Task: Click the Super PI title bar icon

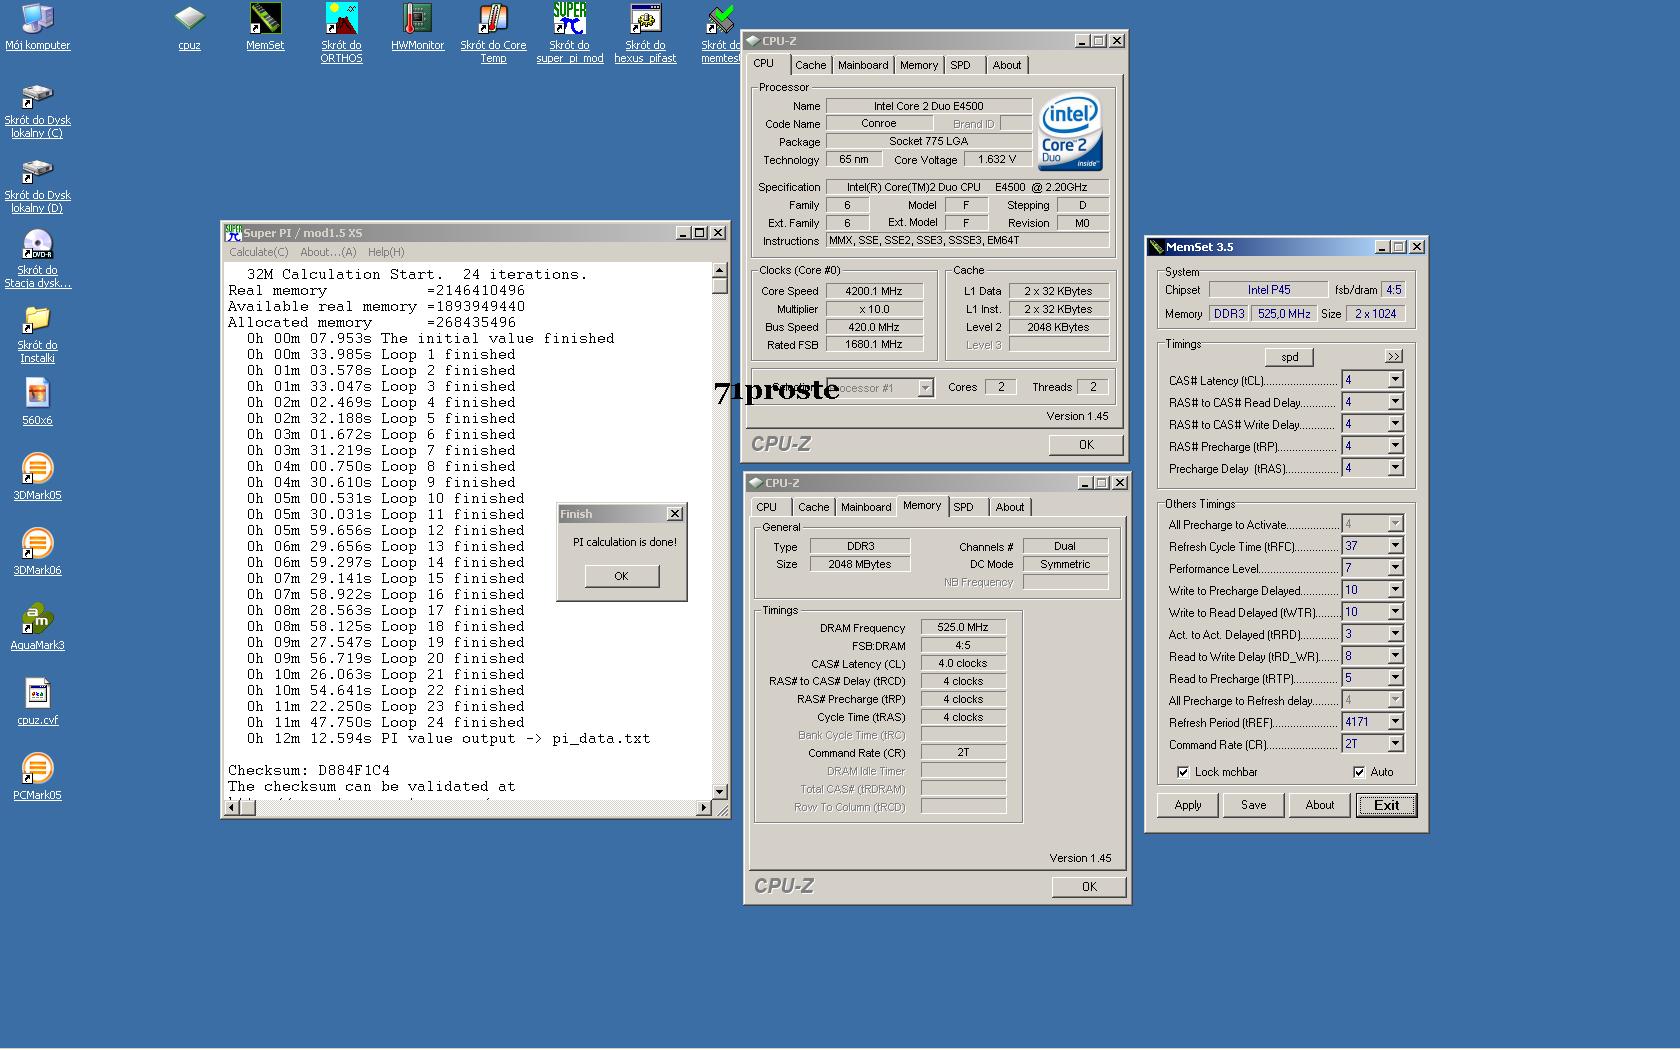Action: click(233, 232)
